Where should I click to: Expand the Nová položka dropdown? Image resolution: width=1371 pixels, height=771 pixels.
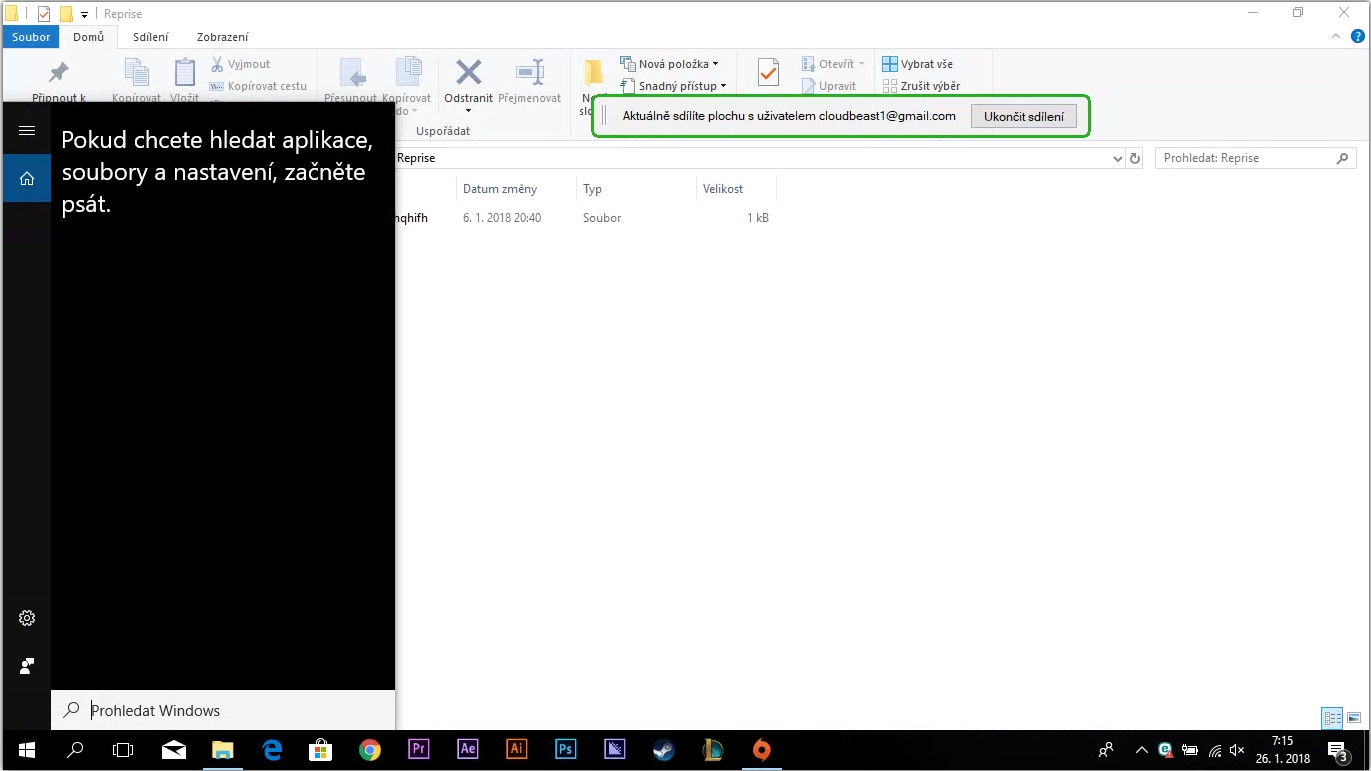click(678, 64)
